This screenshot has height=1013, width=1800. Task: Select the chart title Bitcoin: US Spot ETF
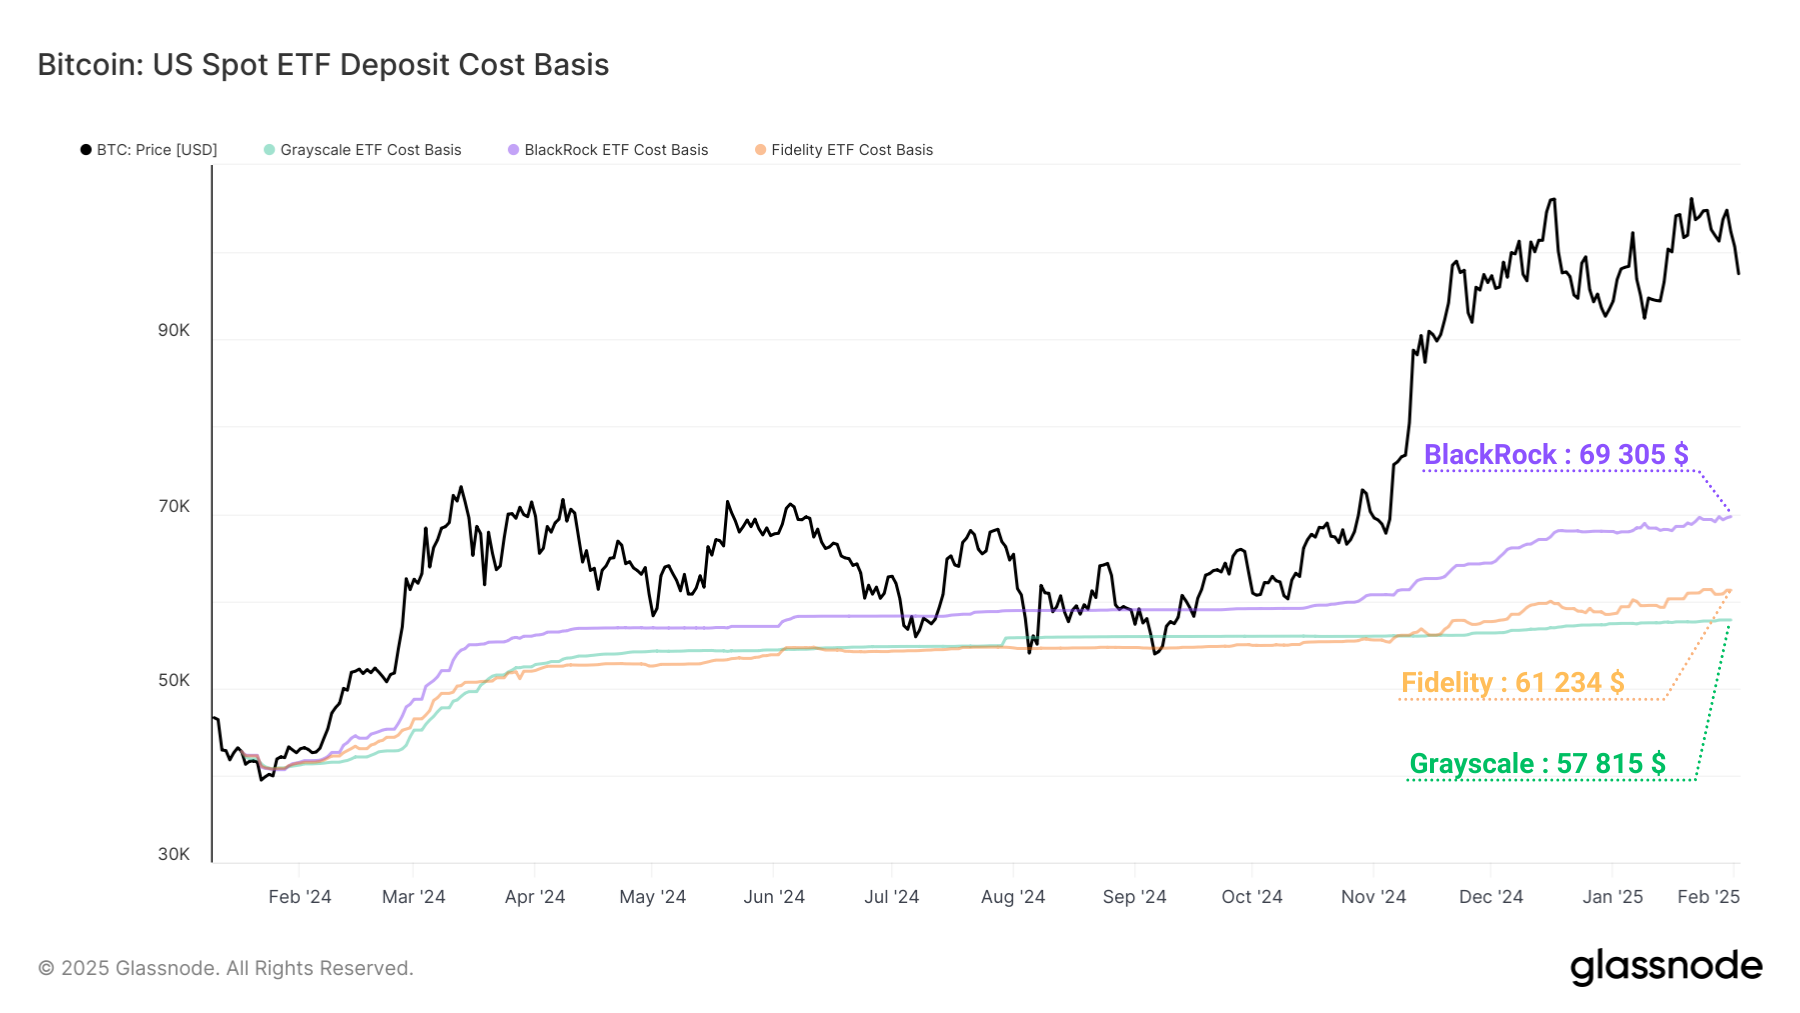tap(322, 65)
